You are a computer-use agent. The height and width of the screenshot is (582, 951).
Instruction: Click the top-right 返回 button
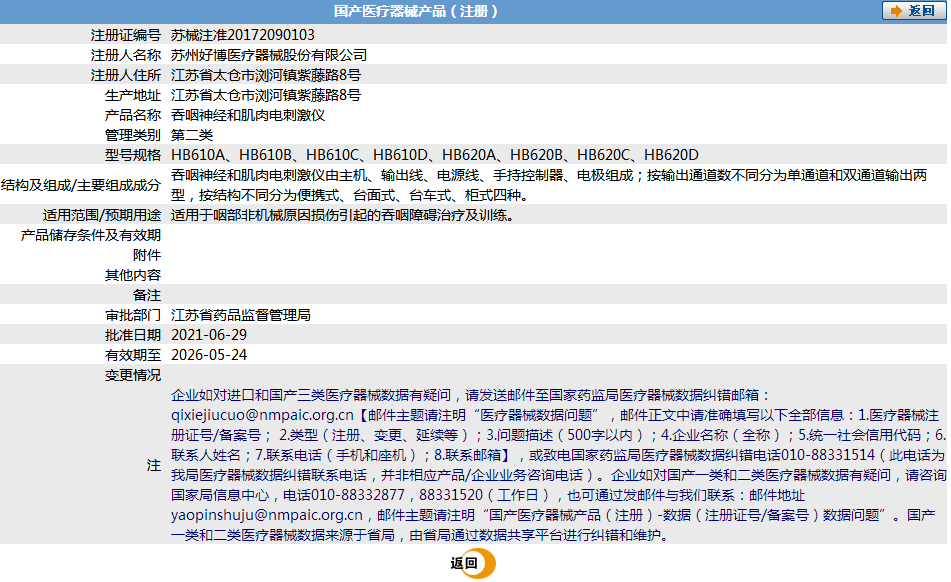(914, 11)
